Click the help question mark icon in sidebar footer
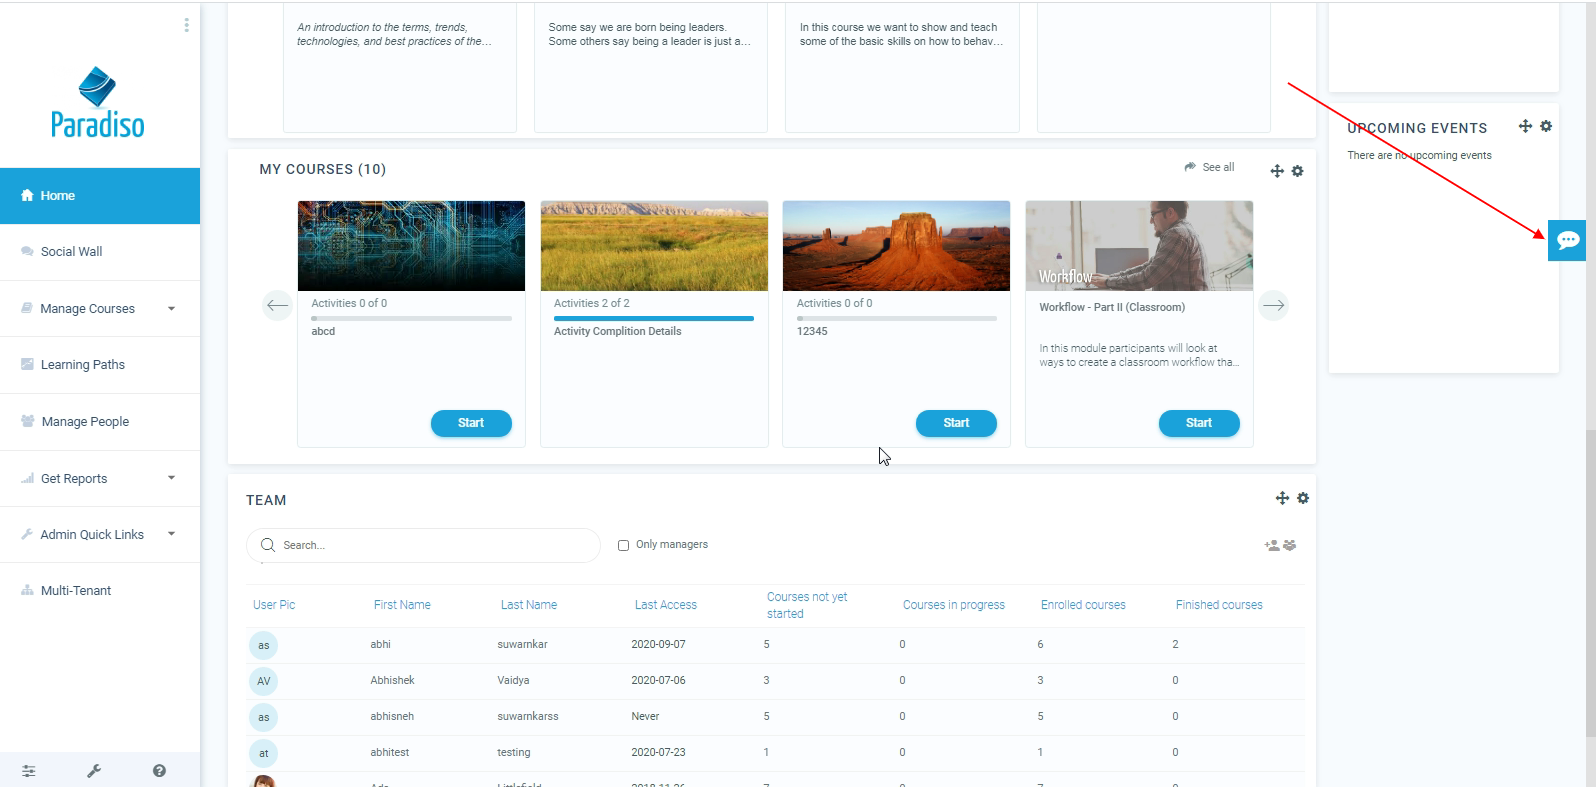 coord(159,771)
